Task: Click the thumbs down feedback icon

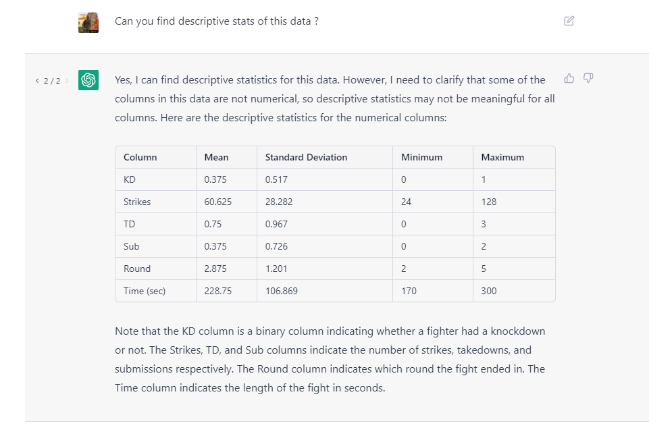Action: point(588,78)
